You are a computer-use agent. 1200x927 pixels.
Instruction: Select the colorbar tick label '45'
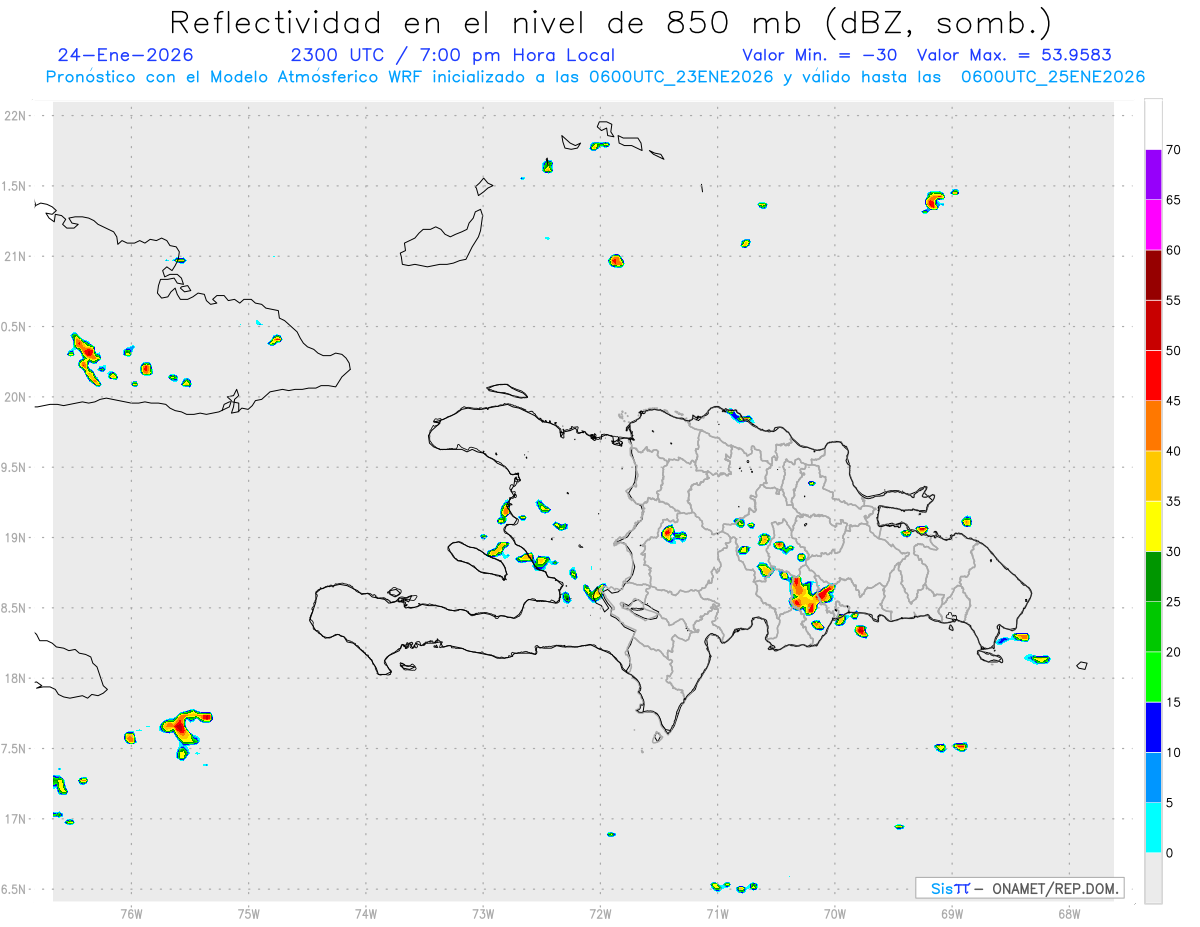pos(1173,401)
